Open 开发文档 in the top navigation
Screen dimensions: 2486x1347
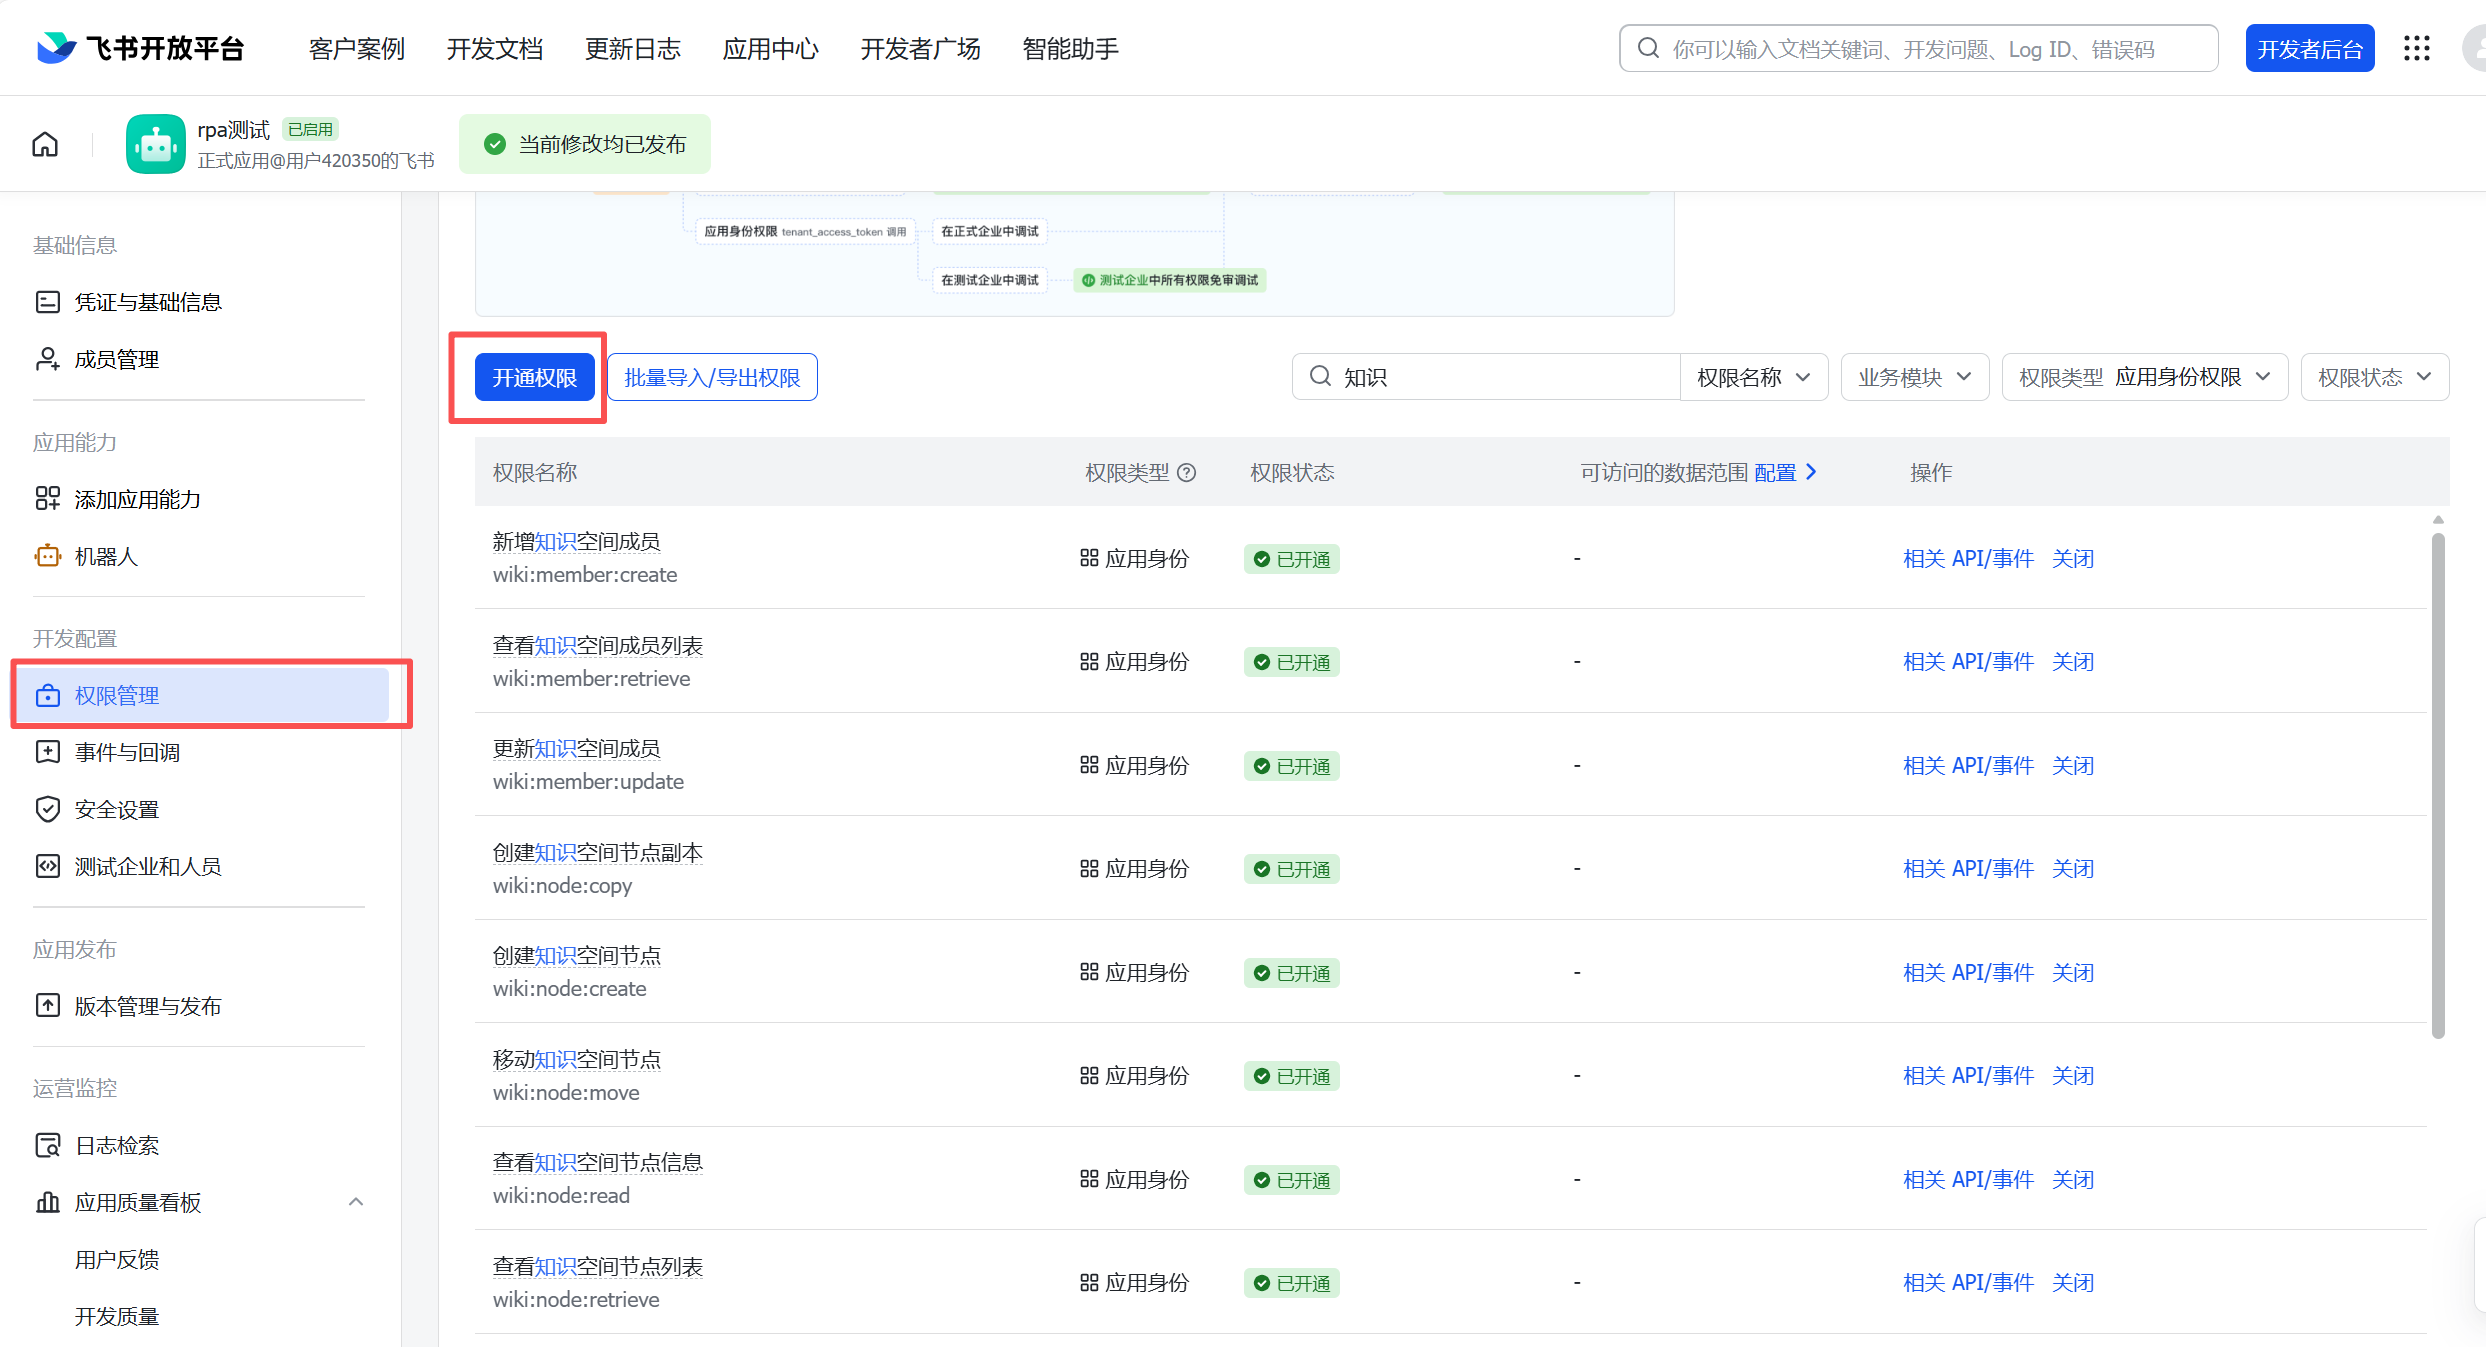[494, 48]
